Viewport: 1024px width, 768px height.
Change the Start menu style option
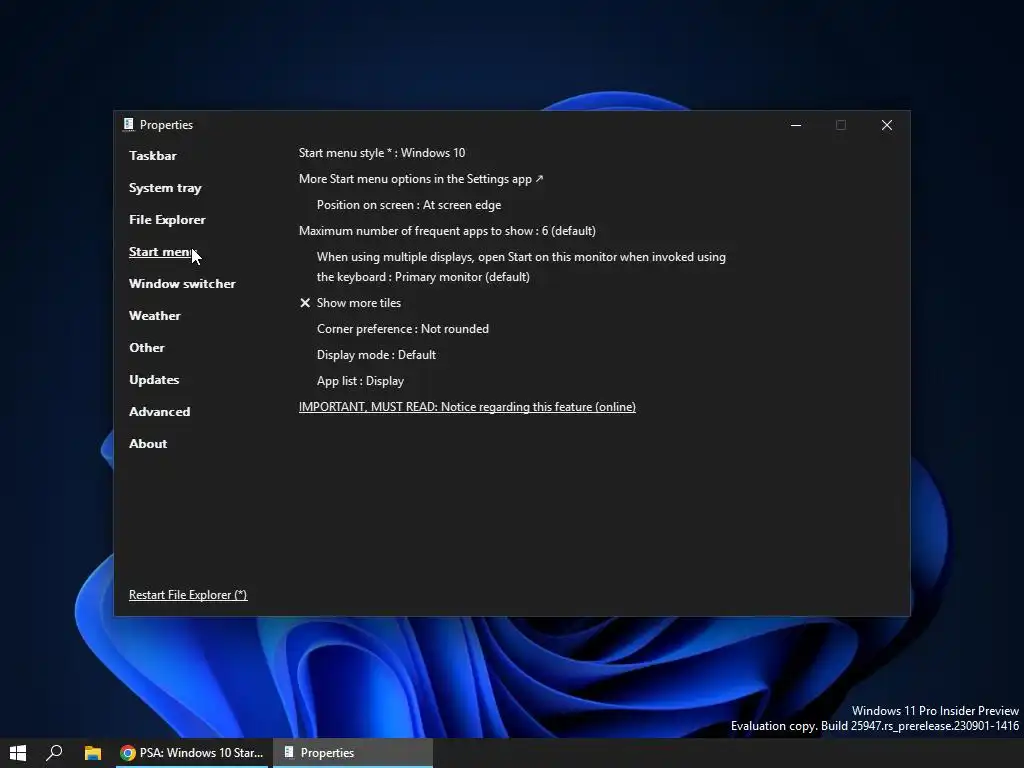click(x=382, y=153)
